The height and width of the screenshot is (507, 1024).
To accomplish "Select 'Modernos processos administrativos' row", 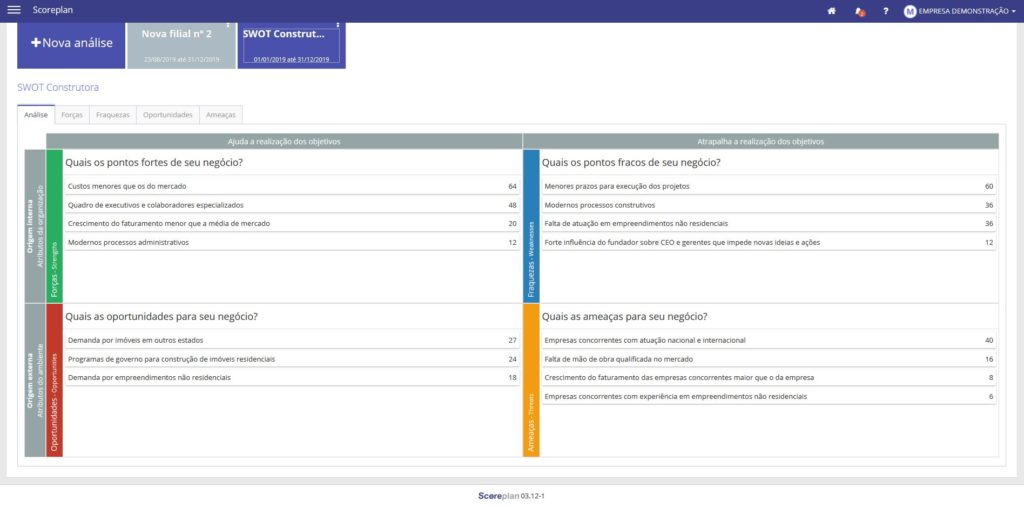I will [292, 242].
